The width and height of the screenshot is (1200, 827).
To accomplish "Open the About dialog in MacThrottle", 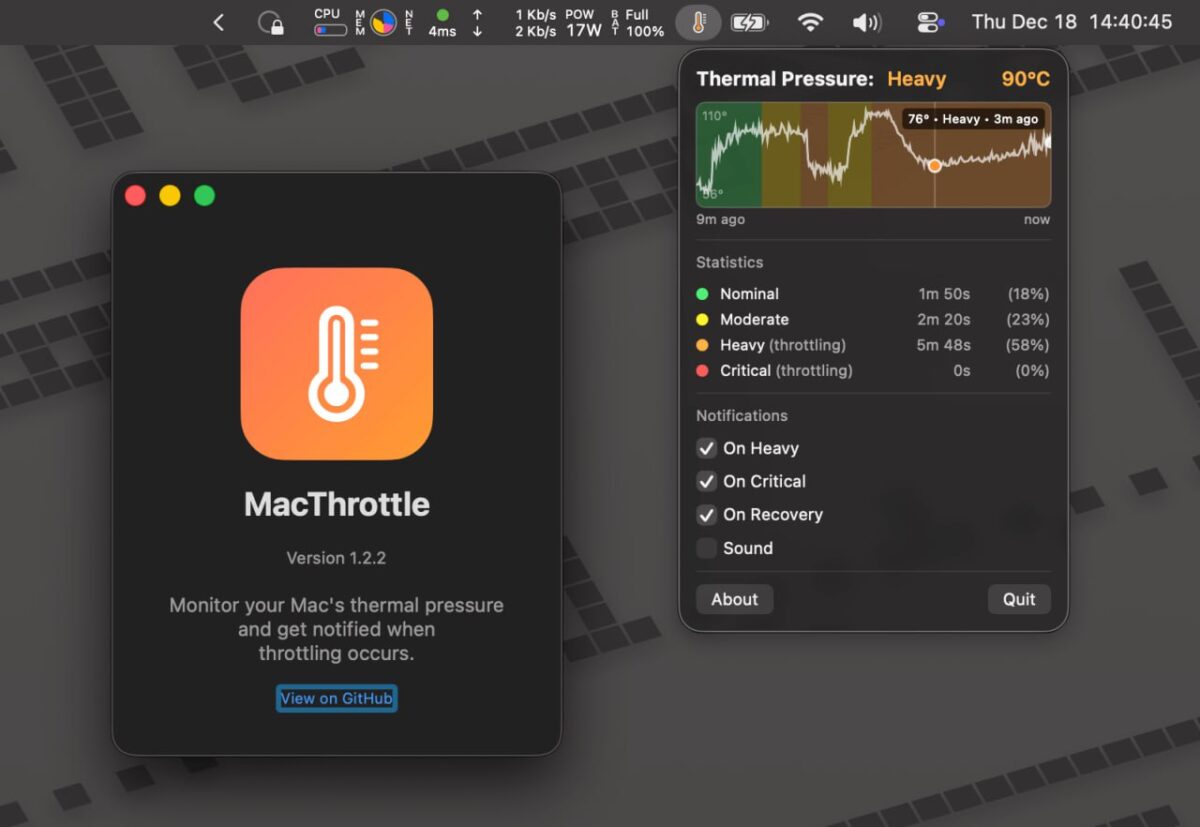I will 734,599.
